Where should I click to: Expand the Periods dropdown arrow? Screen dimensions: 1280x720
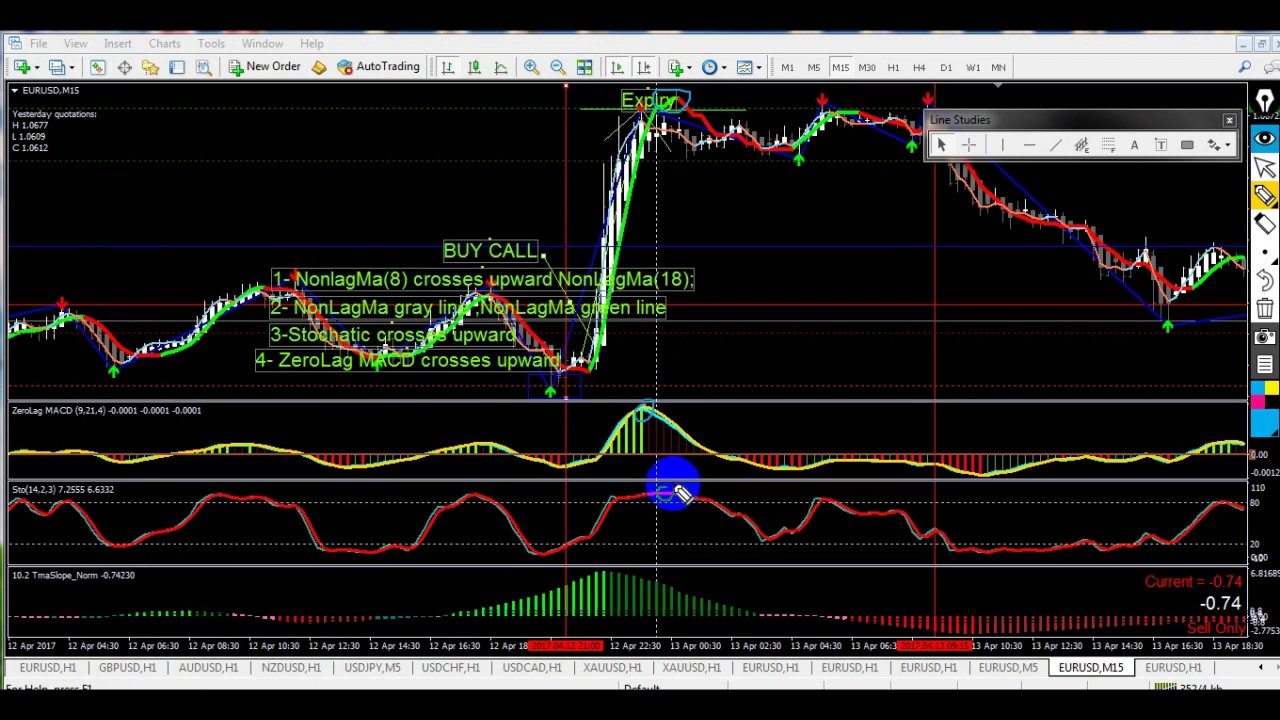click(x=723, y=67)
